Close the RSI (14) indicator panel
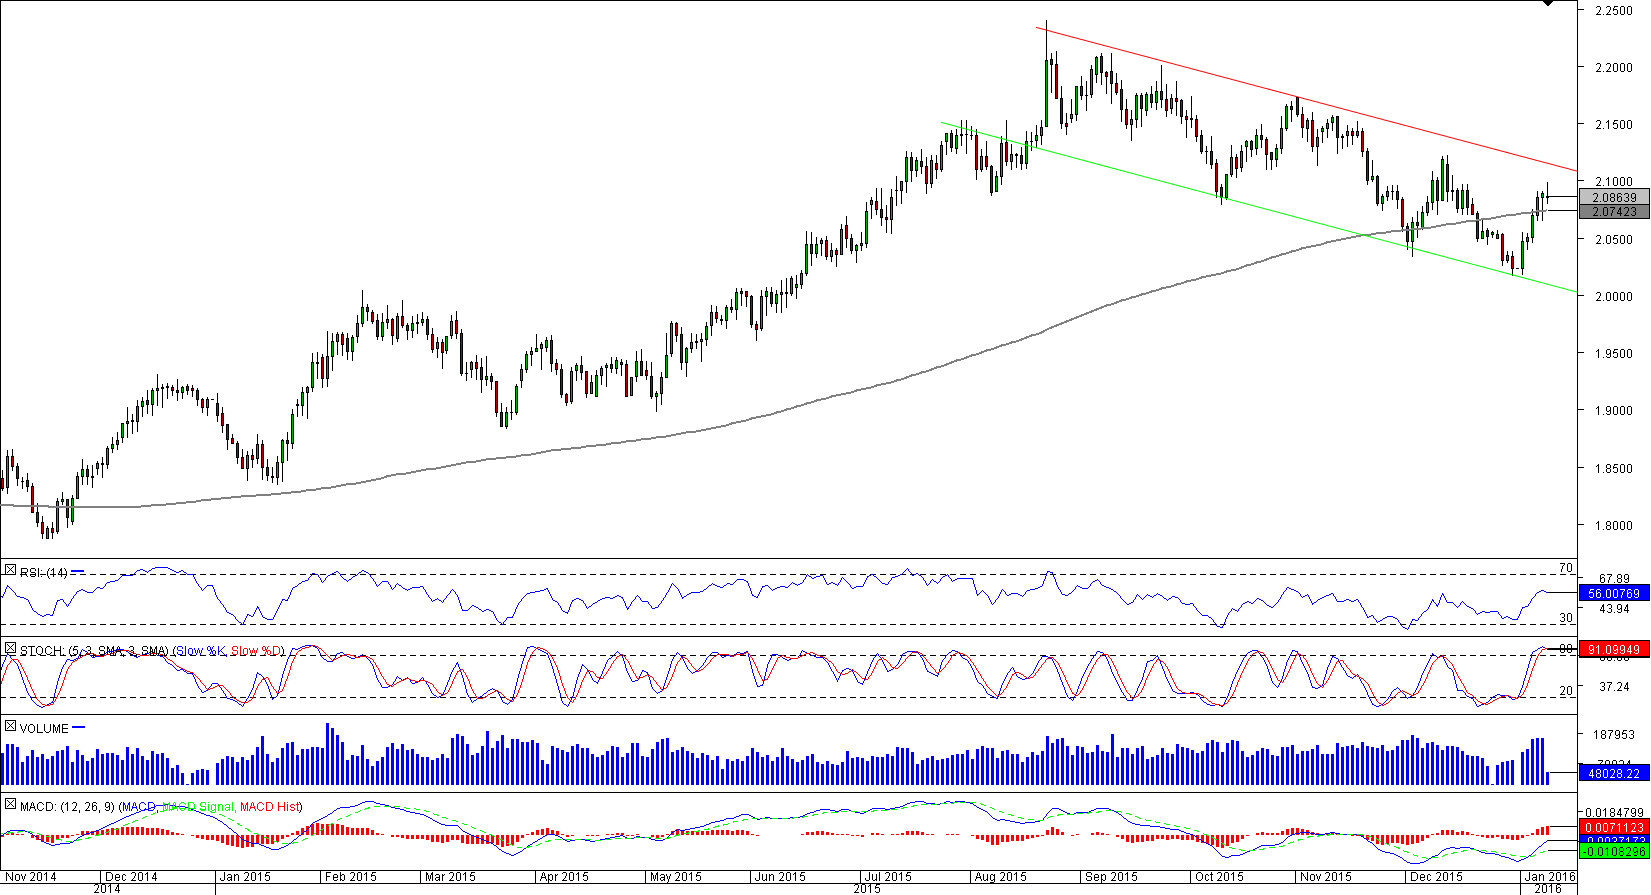The image size is (1651, 895). click(x=10, y=571)
